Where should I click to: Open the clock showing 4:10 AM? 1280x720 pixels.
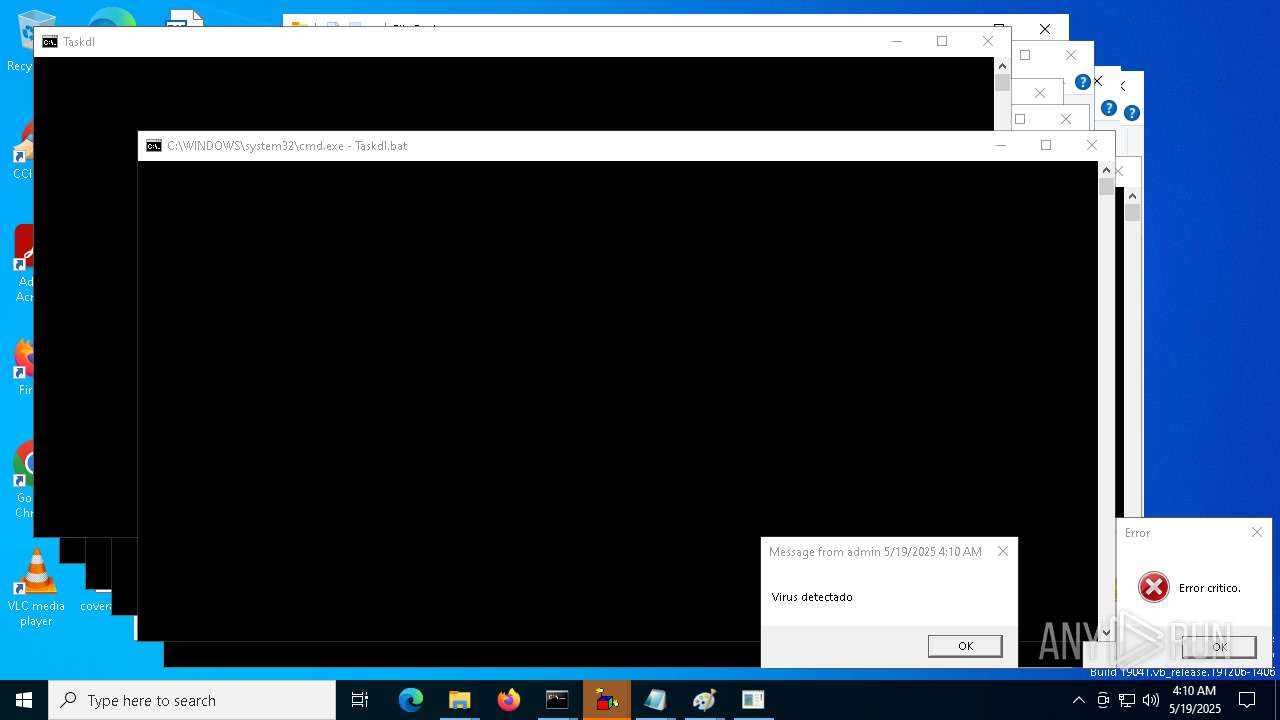coord(1195,700)
